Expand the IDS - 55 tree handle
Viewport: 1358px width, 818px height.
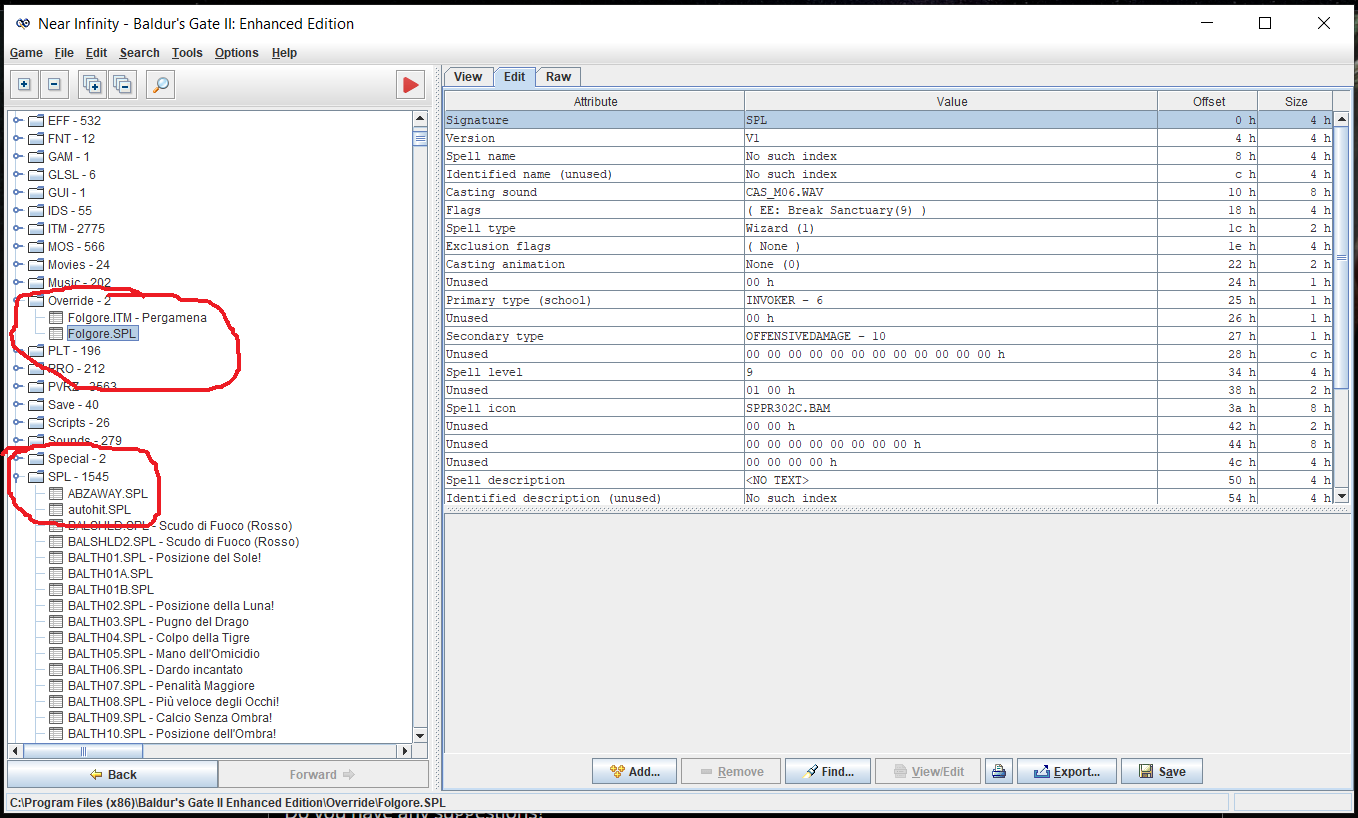coord(17,210)
